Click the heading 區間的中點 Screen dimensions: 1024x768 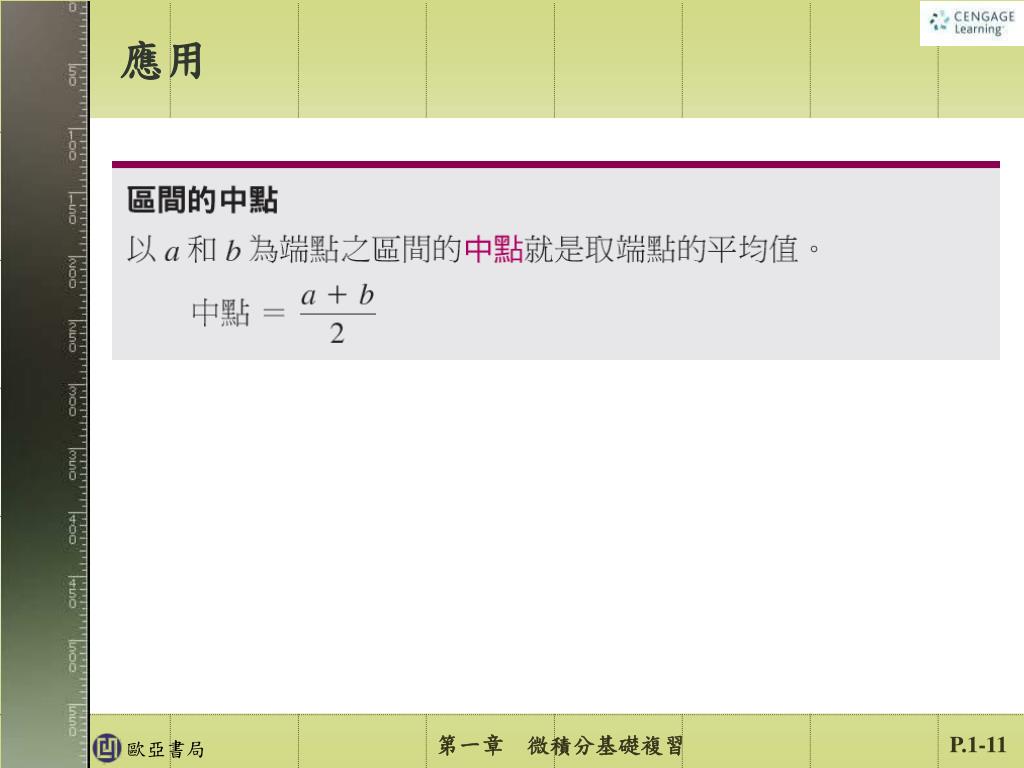[202, 200]
